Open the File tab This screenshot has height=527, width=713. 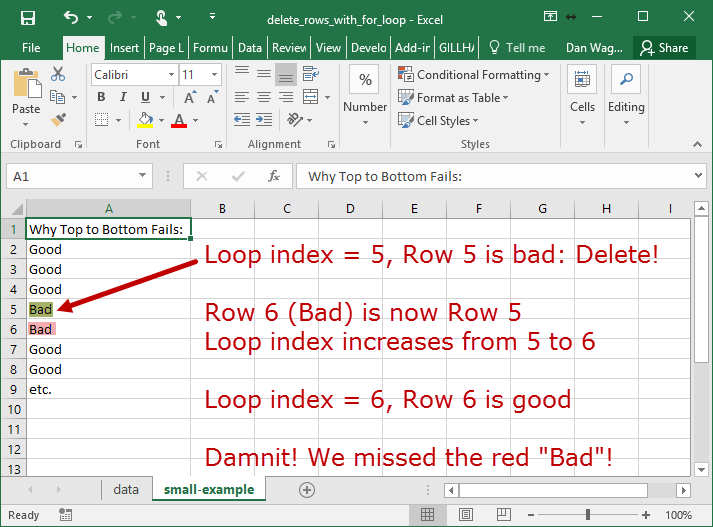click(x=31, y=48)
